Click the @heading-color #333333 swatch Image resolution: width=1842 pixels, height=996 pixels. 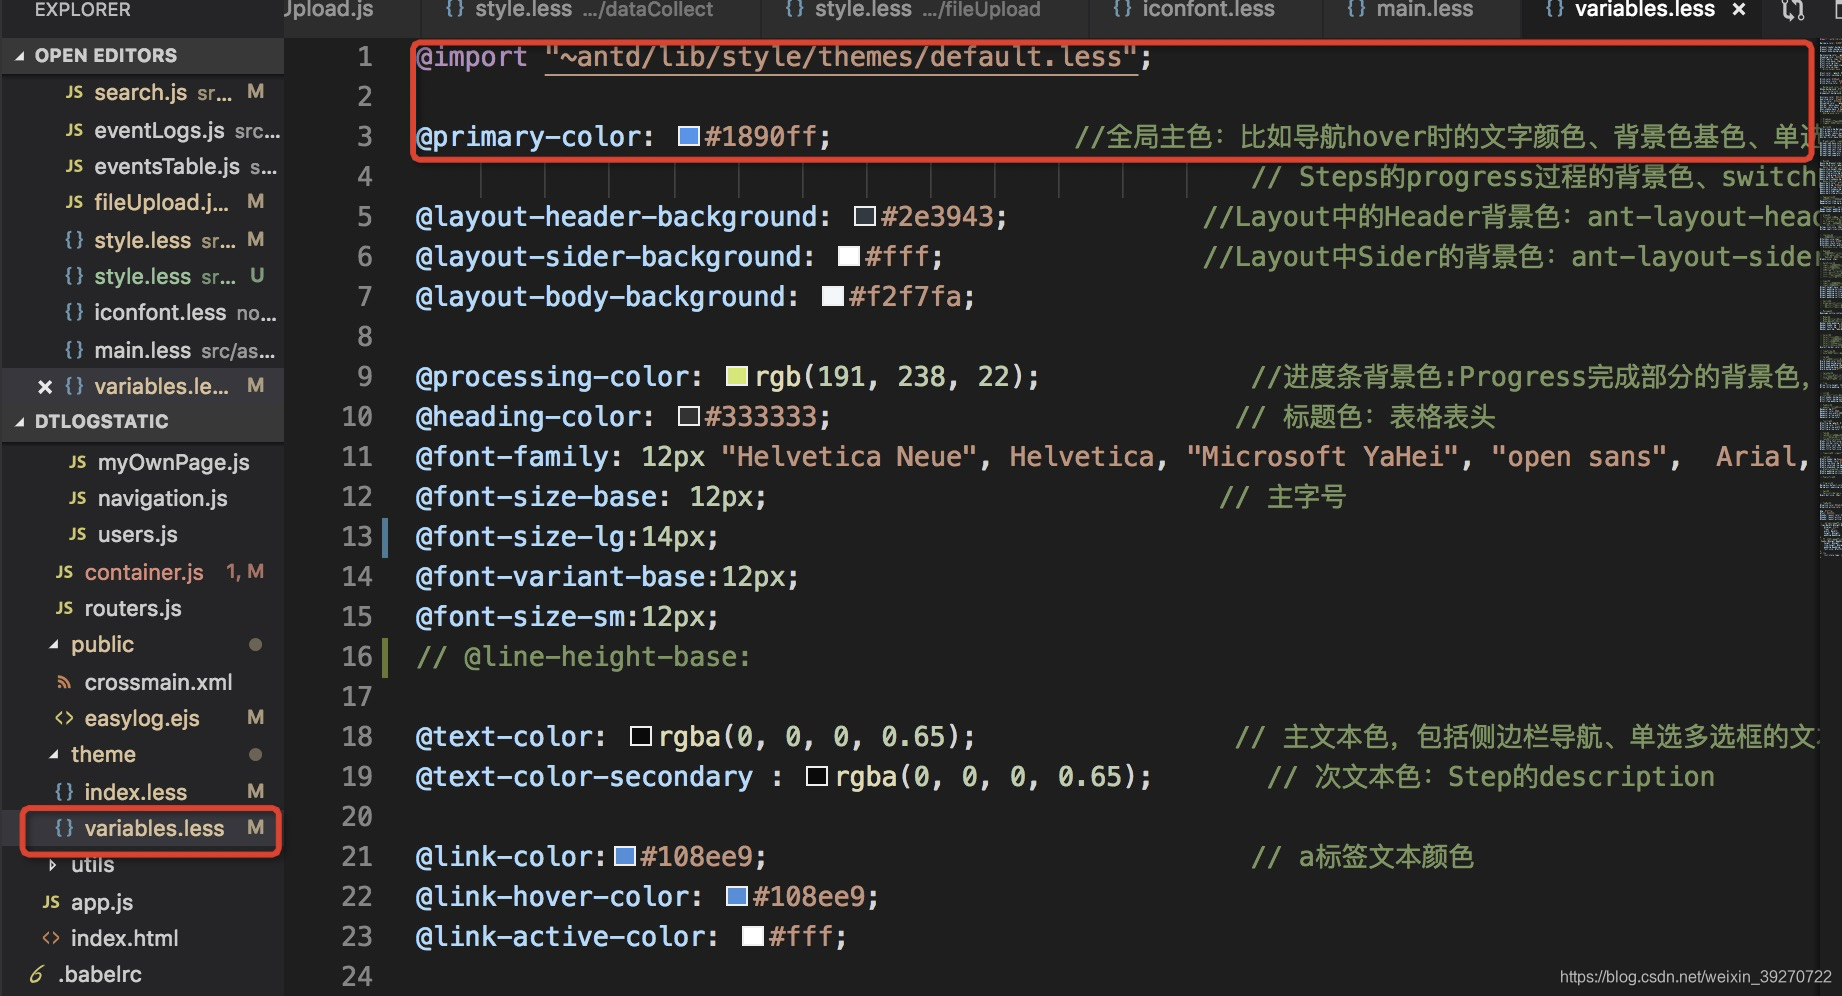point(689,416)
